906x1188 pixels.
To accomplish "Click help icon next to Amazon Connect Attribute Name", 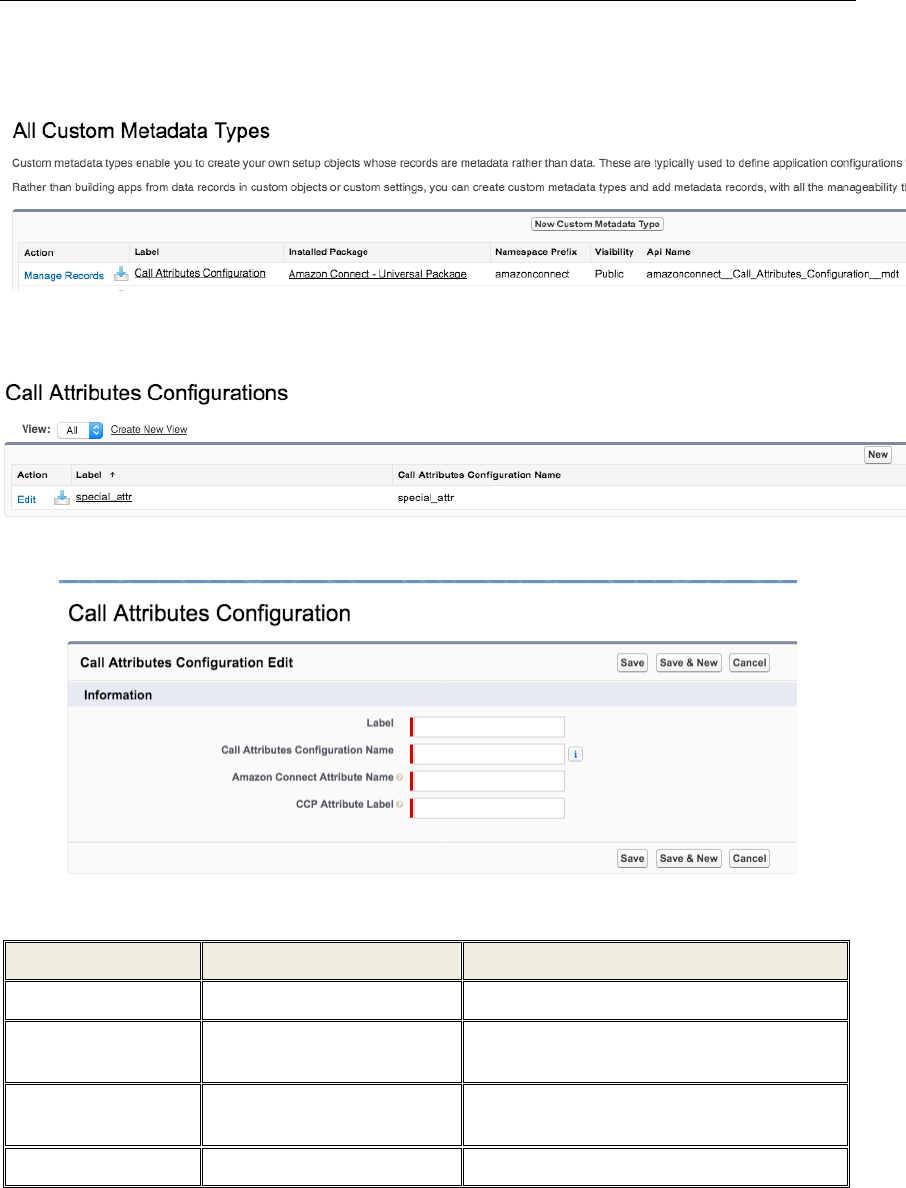I will 400,777.
